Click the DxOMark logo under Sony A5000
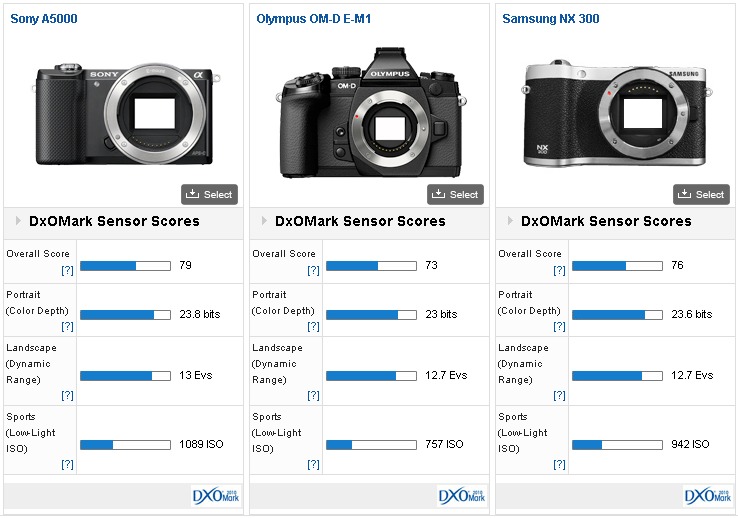 tap(216, 496)
